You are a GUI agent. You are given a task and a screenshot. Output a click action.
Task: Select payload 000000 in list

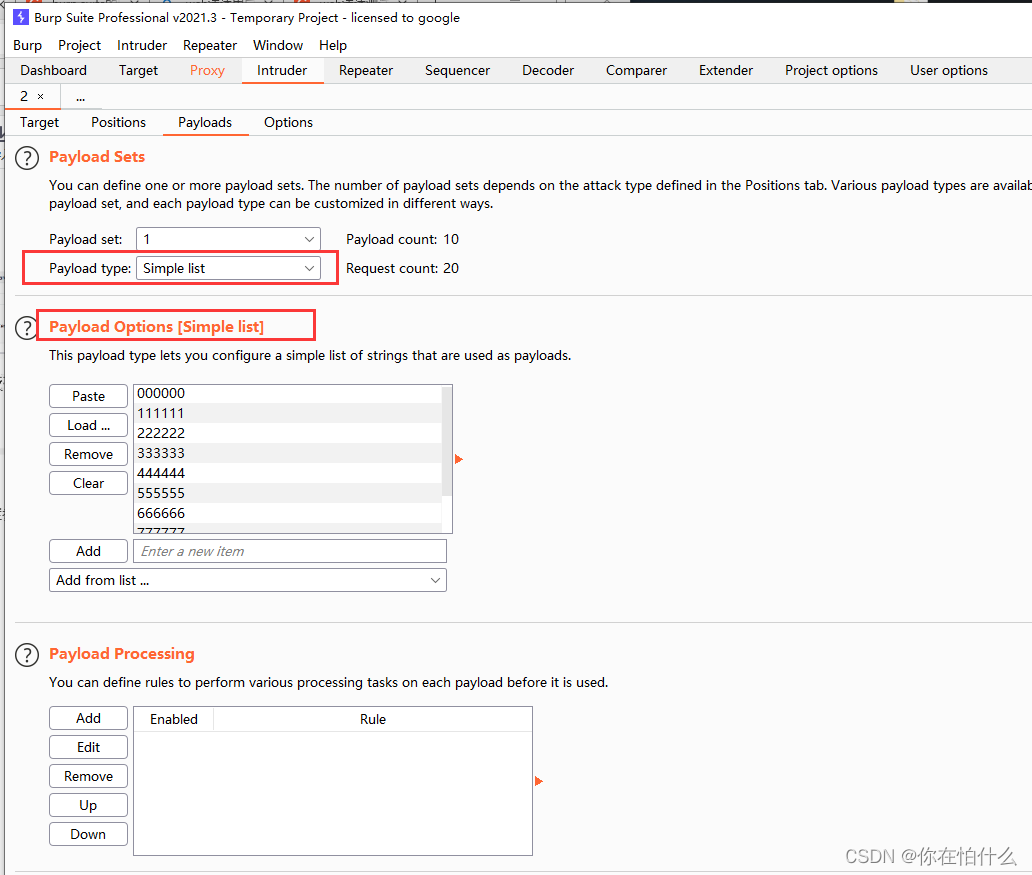click(x=288, y=393)
